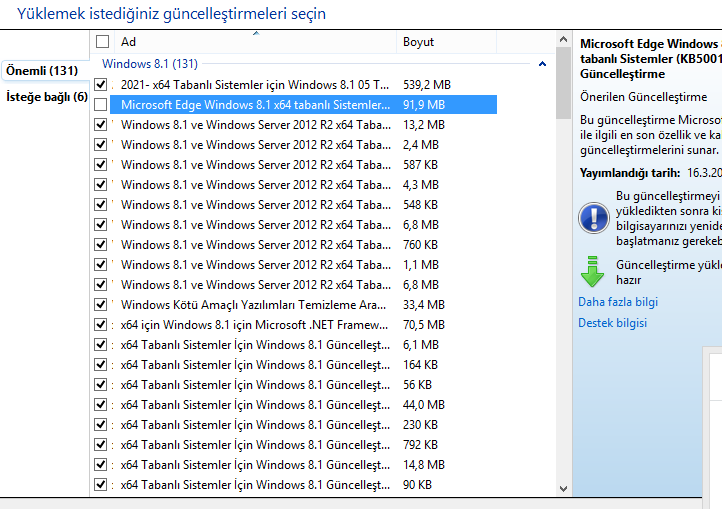Uncheck the 164 KB x64 Windows 8.1 update
Viewport: 722px width, 509px height.
point(100,365)
